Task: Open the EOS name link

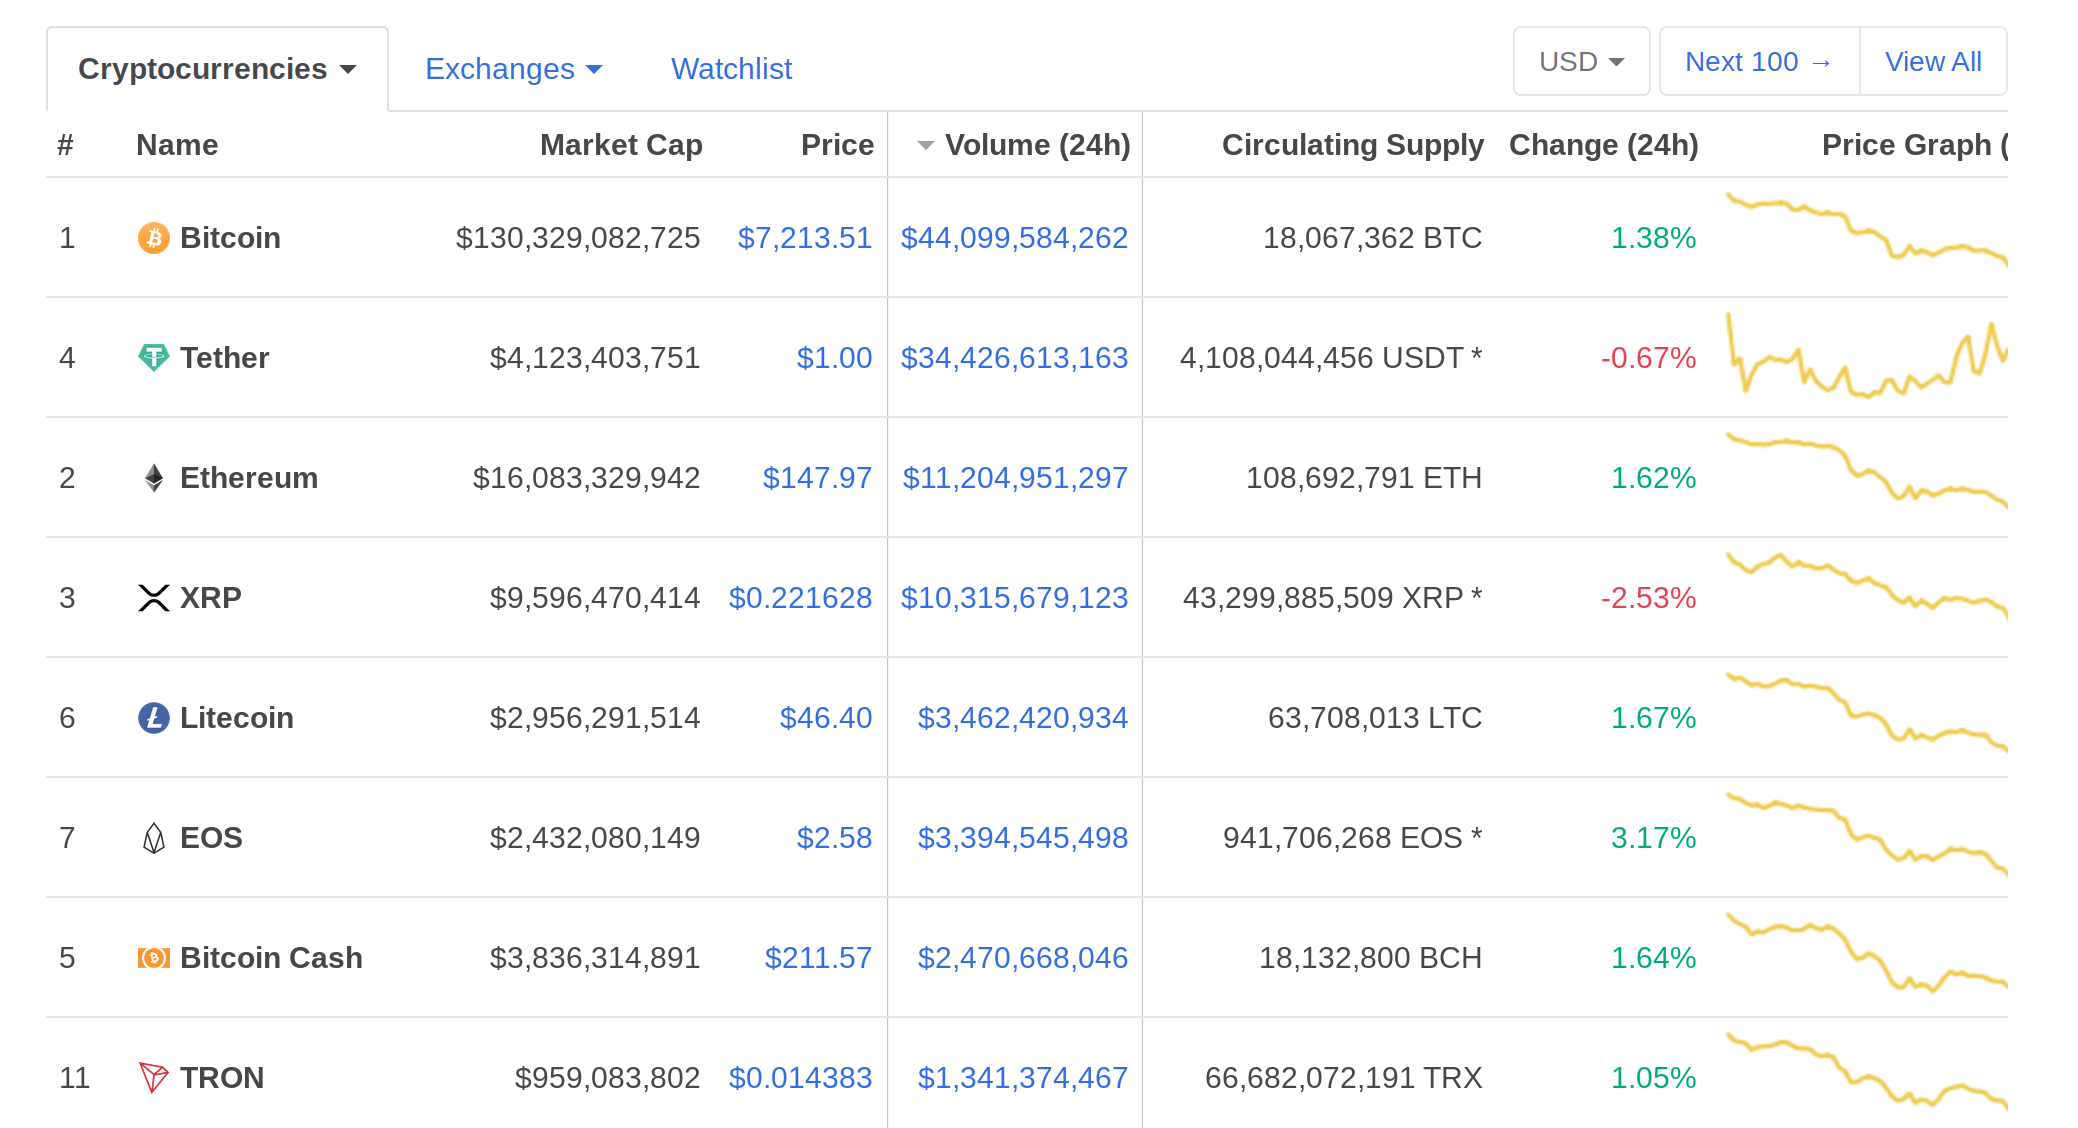Action: (211, 838)
